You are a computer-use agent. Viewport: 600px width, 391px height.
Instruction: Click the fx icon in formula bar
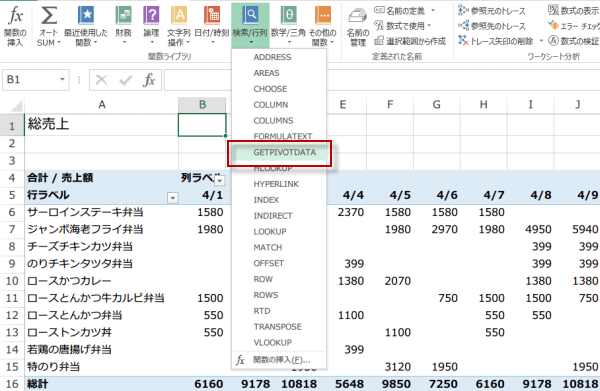pos(149,80)
